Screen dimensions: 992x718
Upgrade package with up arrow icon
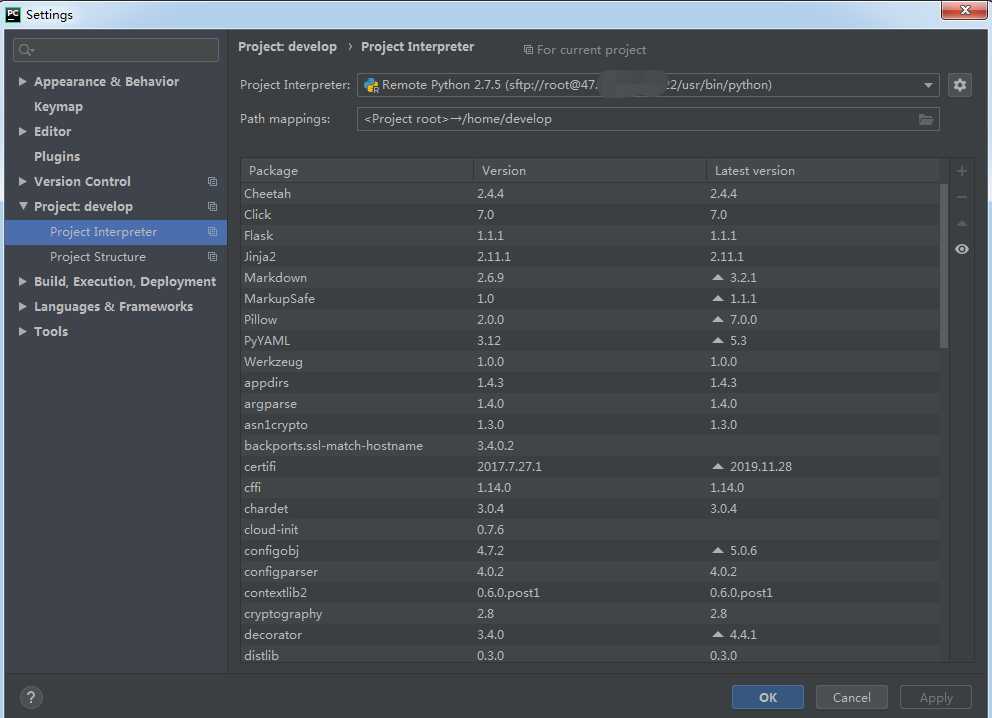(962, 223)
